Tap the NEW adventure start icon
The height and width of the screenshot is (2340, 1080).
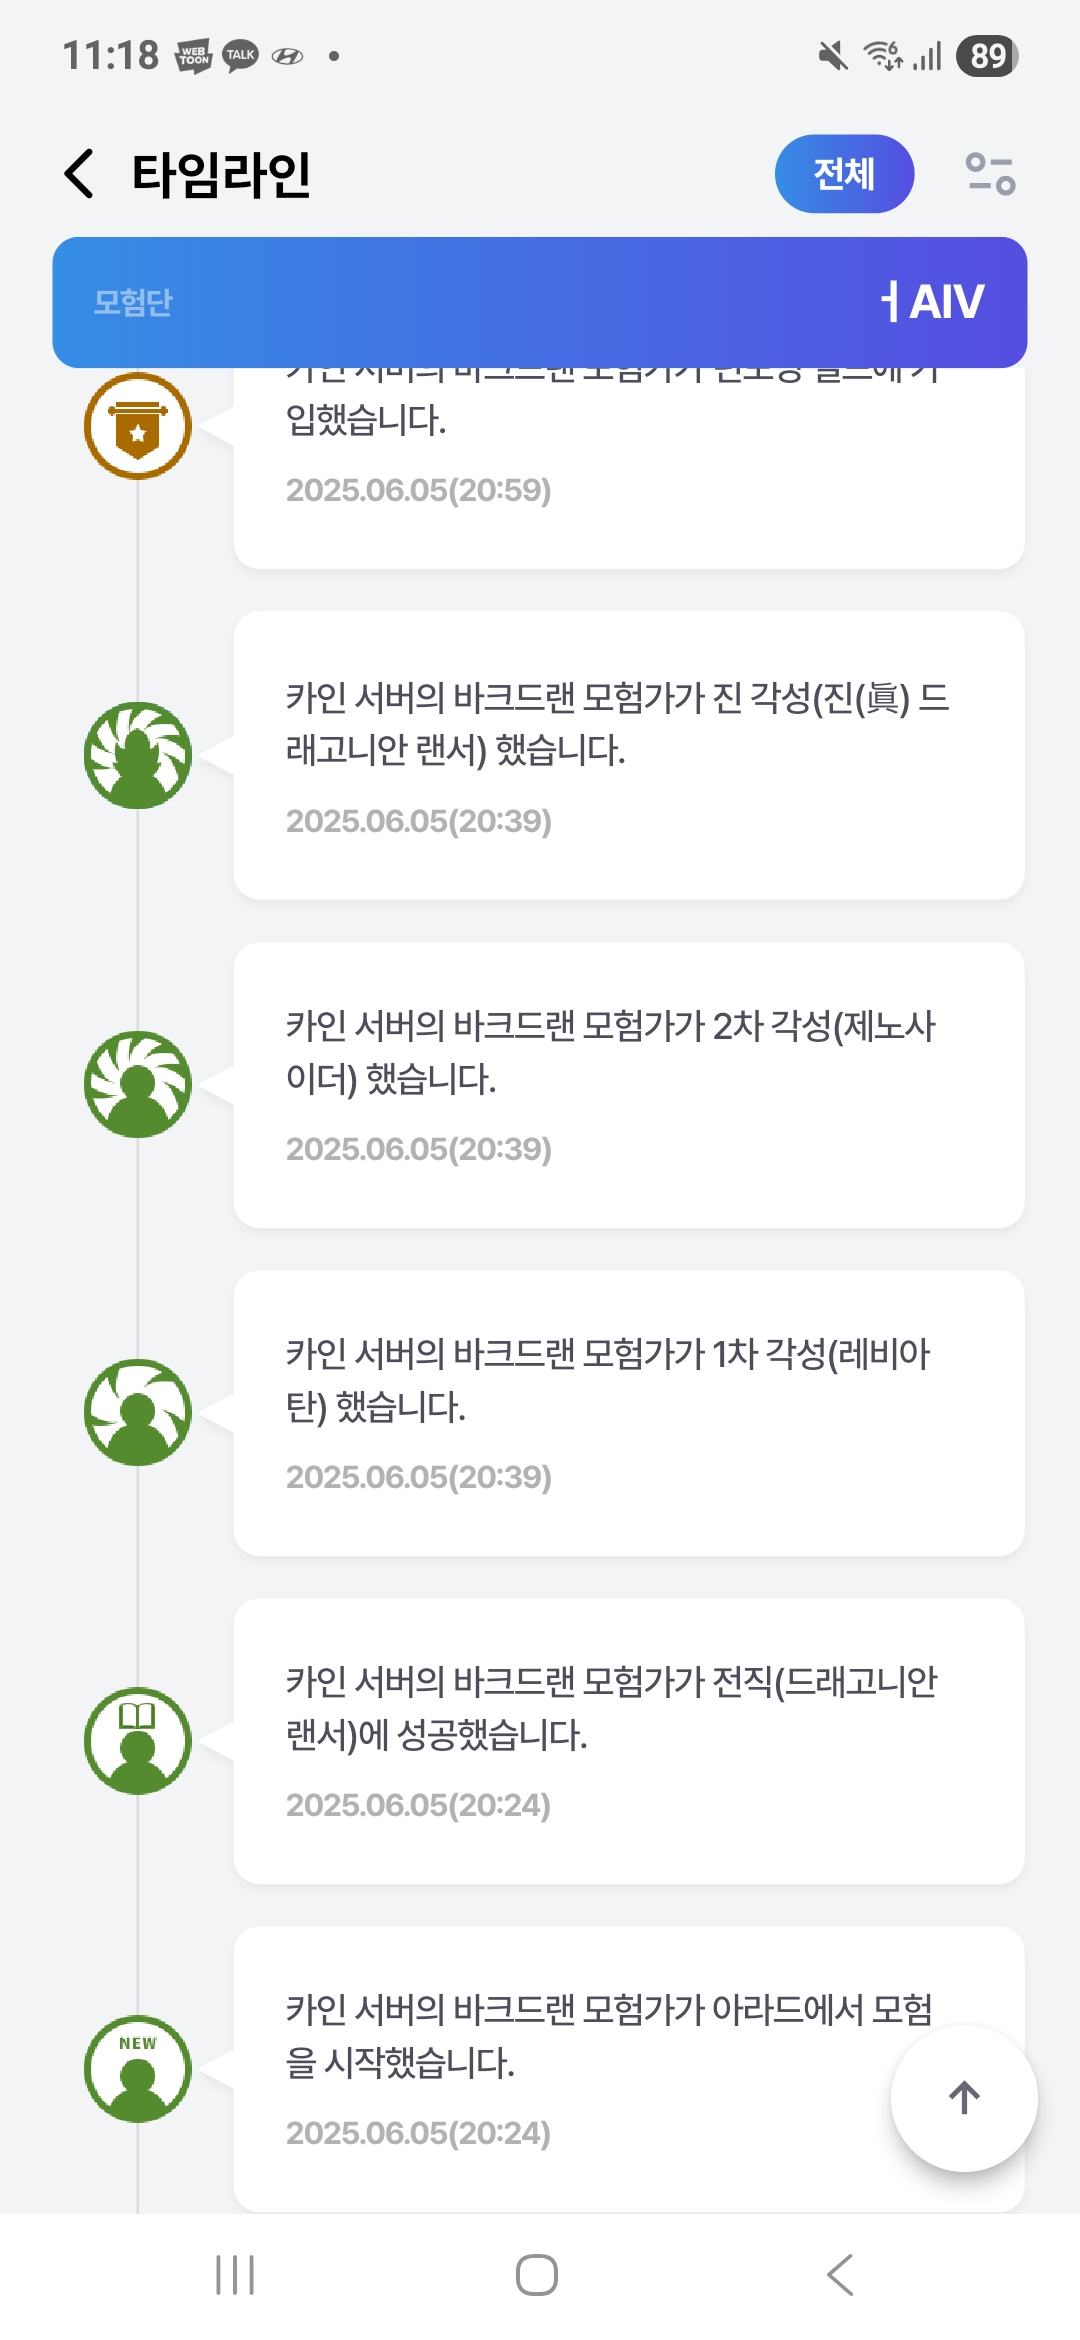138,2068
